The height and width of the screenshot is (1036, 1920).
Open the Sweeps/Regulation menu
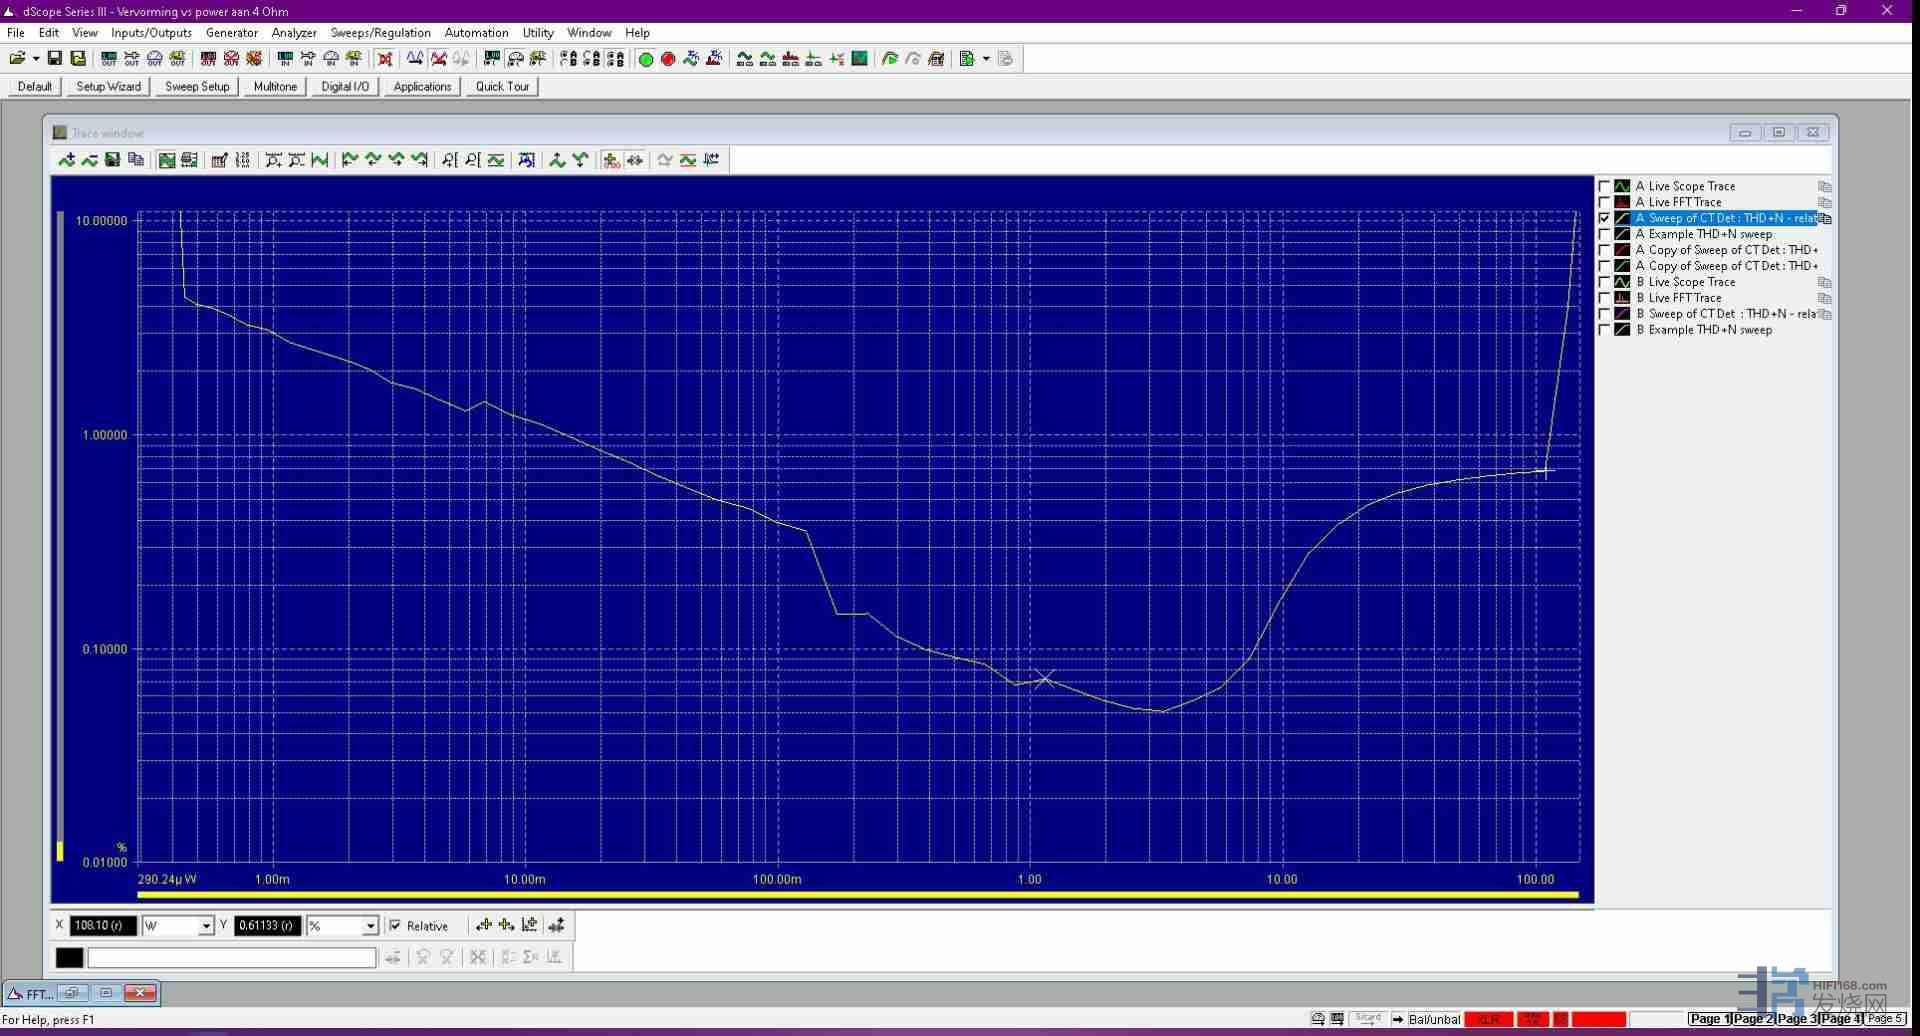[x=380, y=33]
